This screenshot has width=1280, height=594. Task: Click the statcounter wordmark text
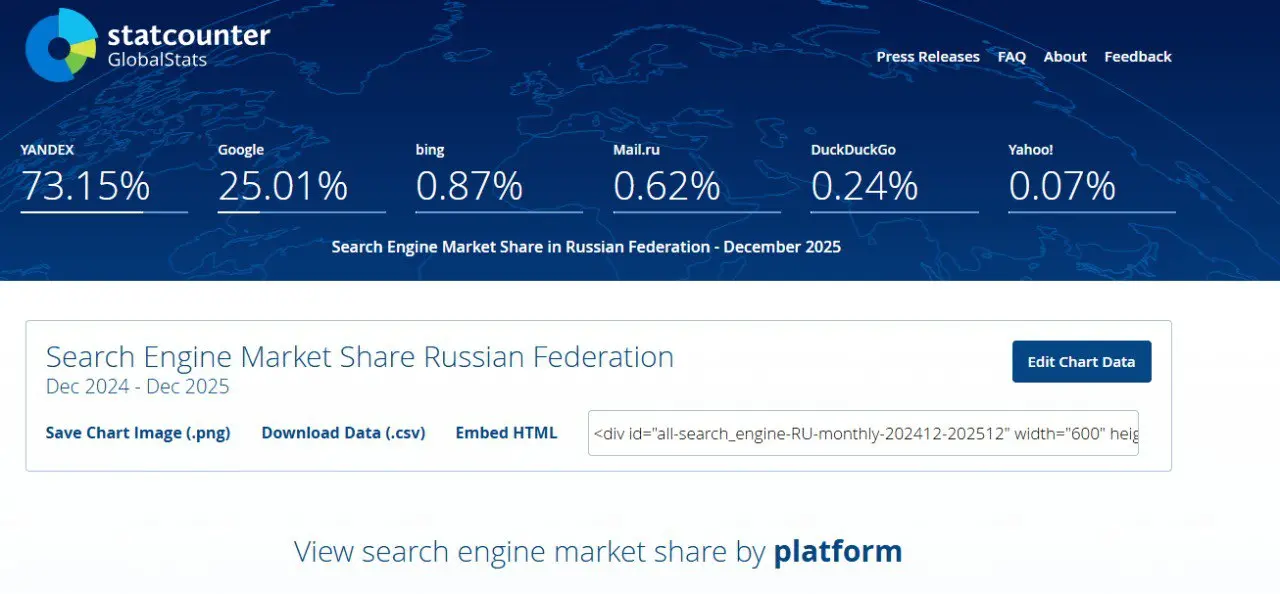click(188, 36)
